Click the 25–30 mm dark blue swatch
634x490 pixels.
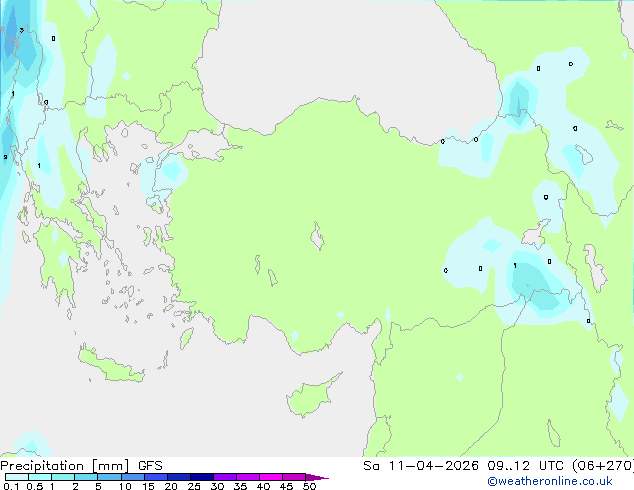point(202,477)
